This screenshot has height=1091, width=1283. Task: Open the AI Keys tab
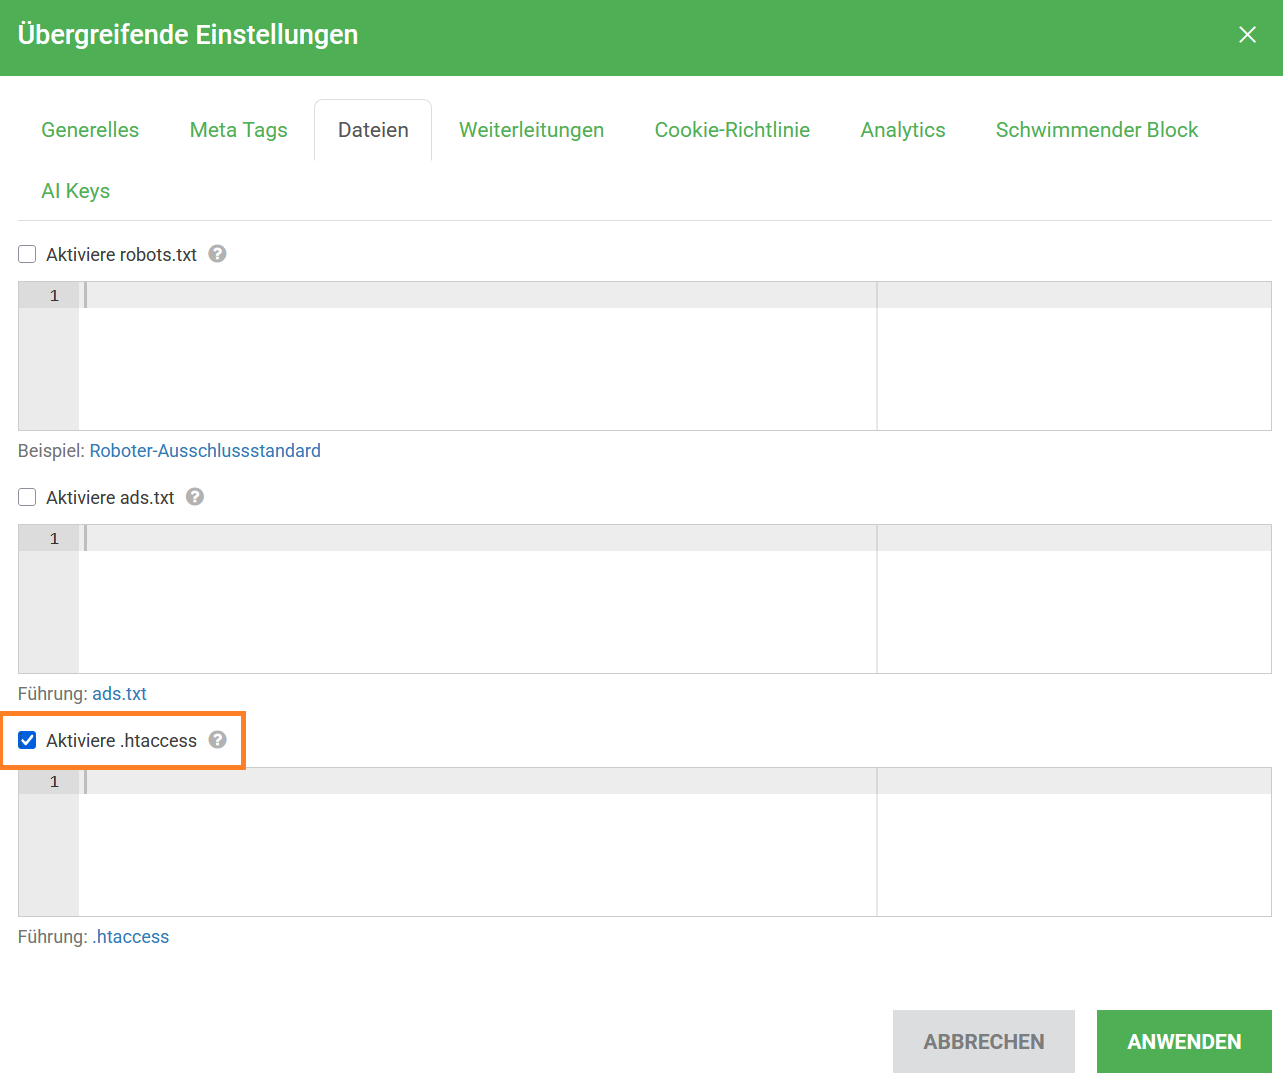coord(75,191)
